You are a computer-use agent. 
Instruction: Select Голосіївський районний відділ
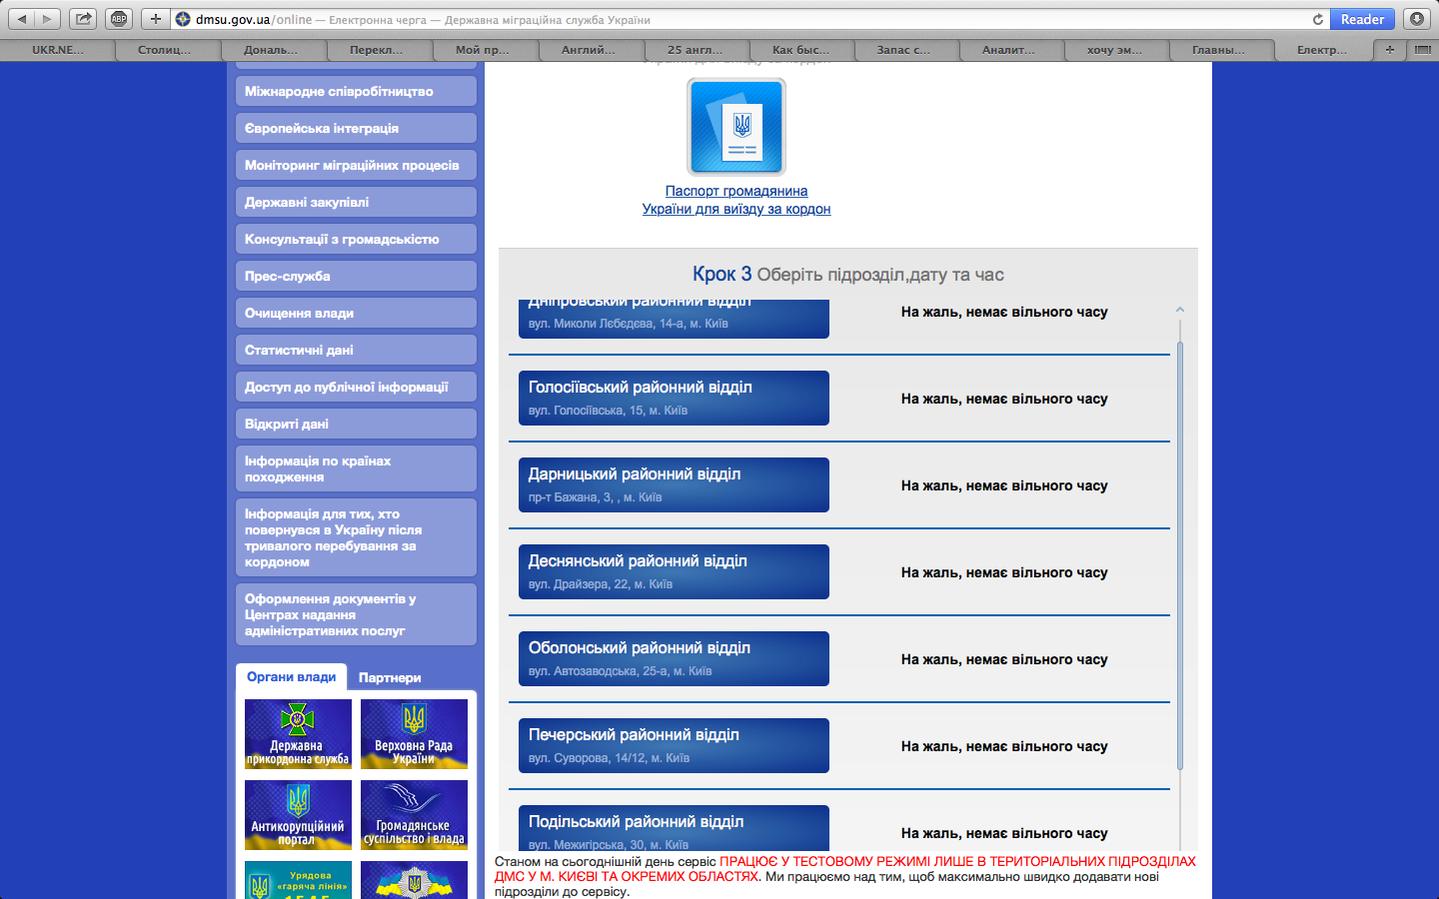[673, 398]
